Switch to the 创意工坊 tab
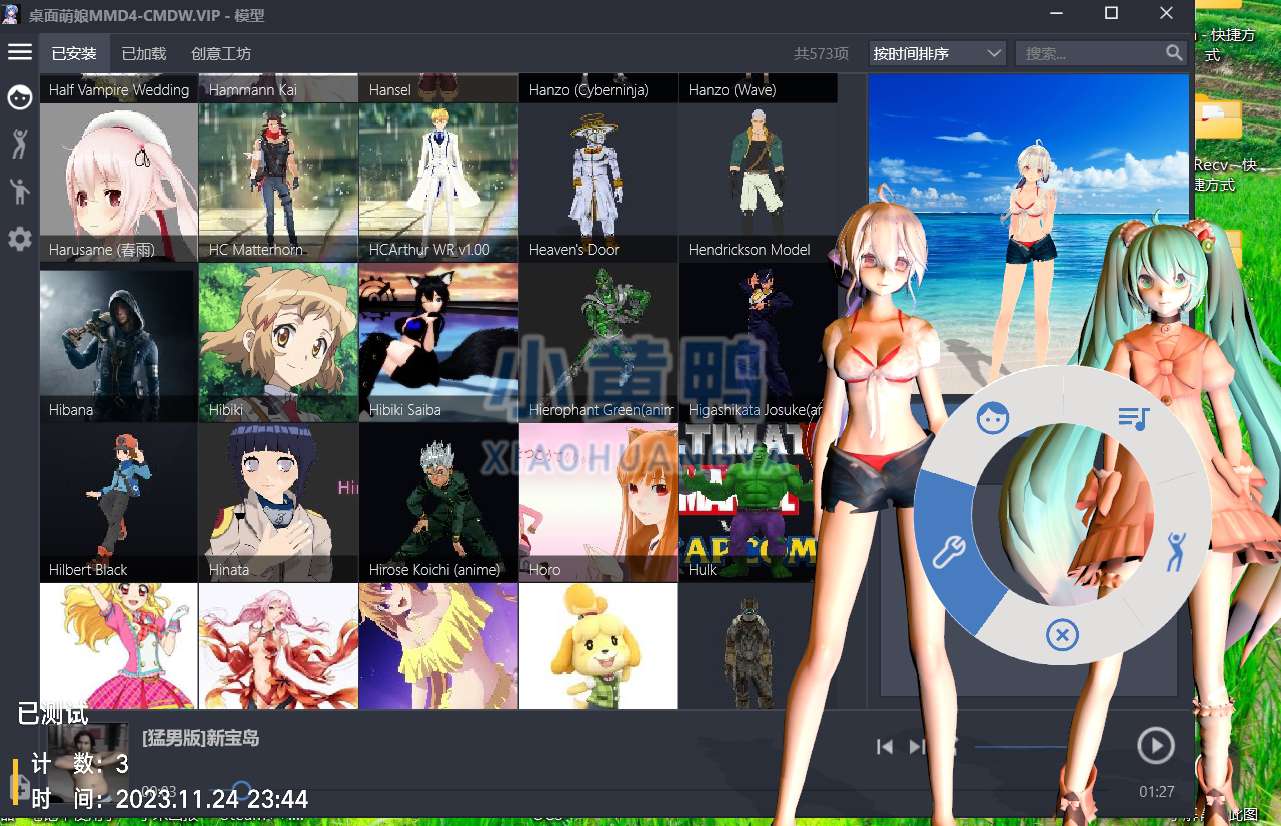The width and height of the screenshot is (1281, 826). click(221, 53)
